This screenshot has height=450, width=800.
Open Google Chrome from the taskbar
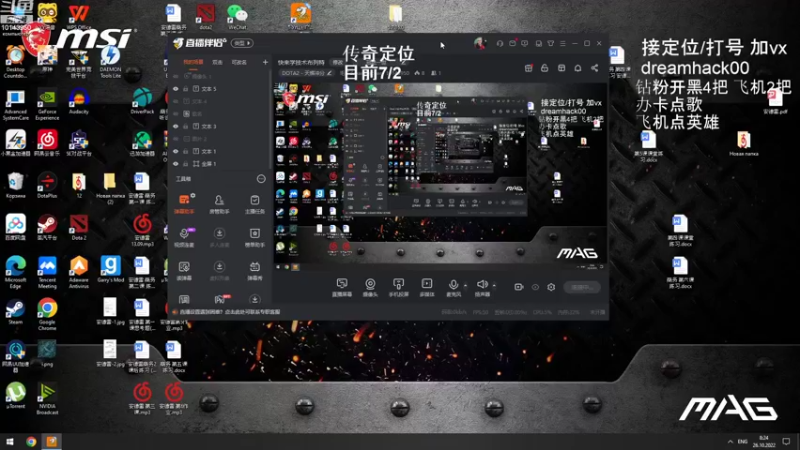(x=31, y=441)
